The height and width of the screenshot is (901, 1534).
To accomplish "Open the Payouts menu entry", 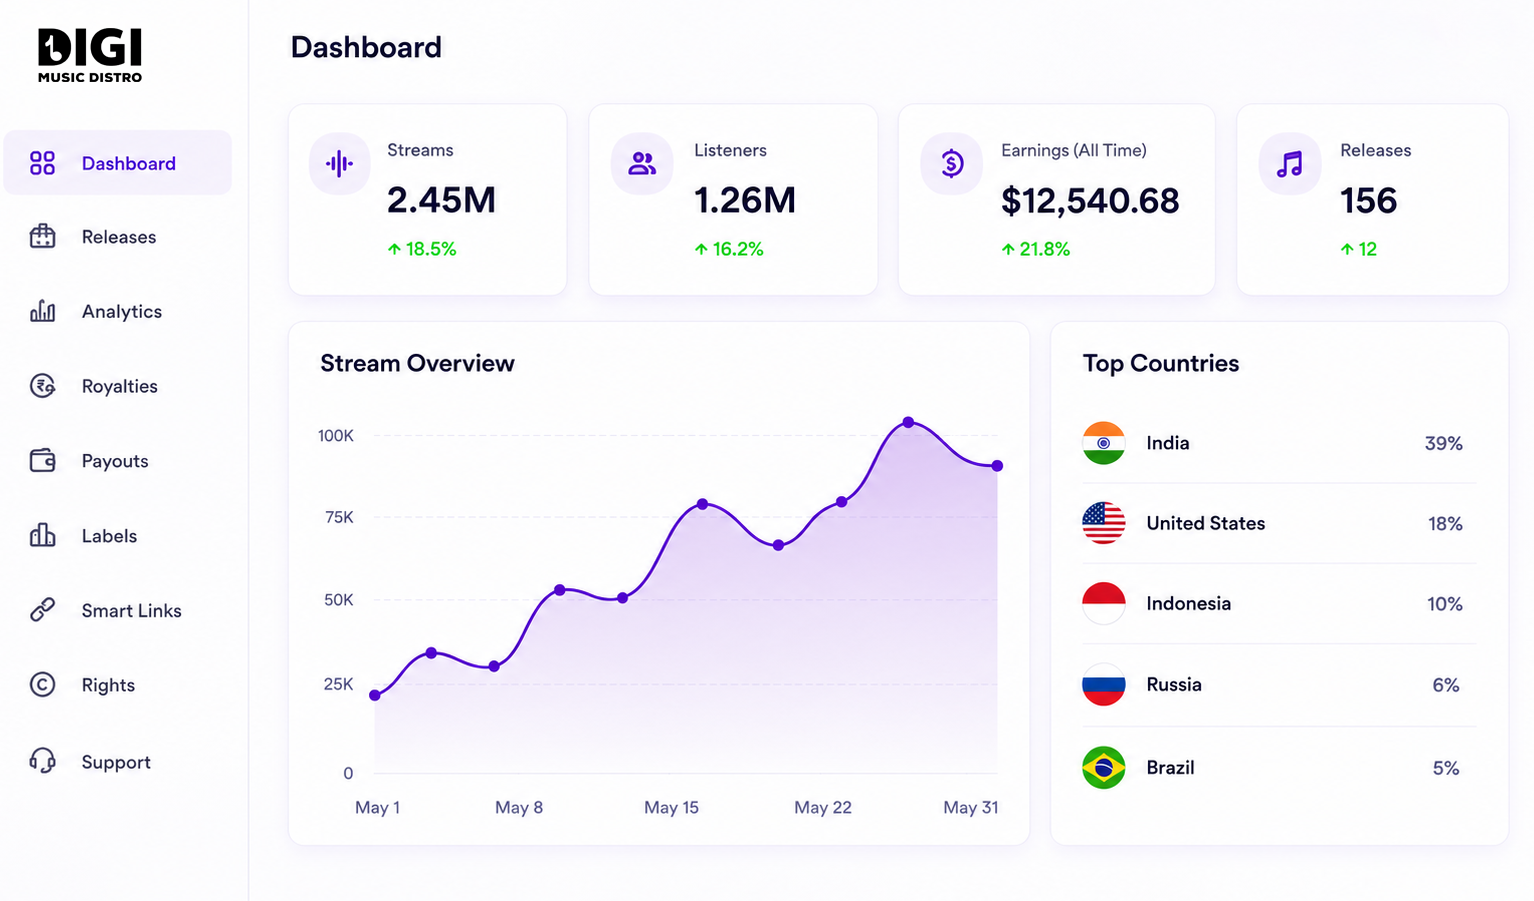I will pyautogui.click(x=118, y=461).
